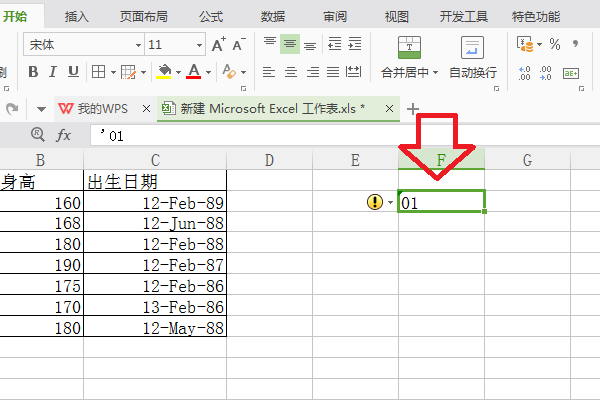Image resolution: width=600 pixels, height=400 pixels.
Task: Apply red font color
Action: (194, 72)
